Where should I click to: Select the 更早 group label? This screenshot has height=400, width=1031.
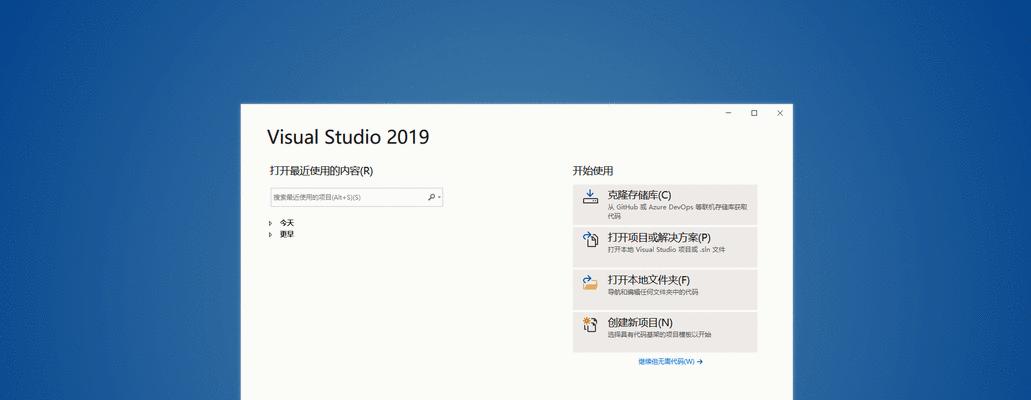point(287,234)
